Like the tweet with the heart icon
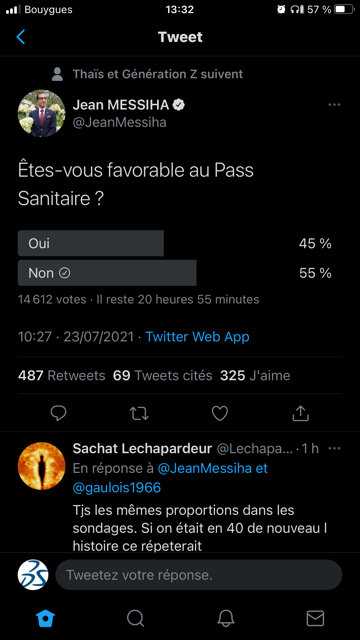360x640 pixels. pos(220,413)
